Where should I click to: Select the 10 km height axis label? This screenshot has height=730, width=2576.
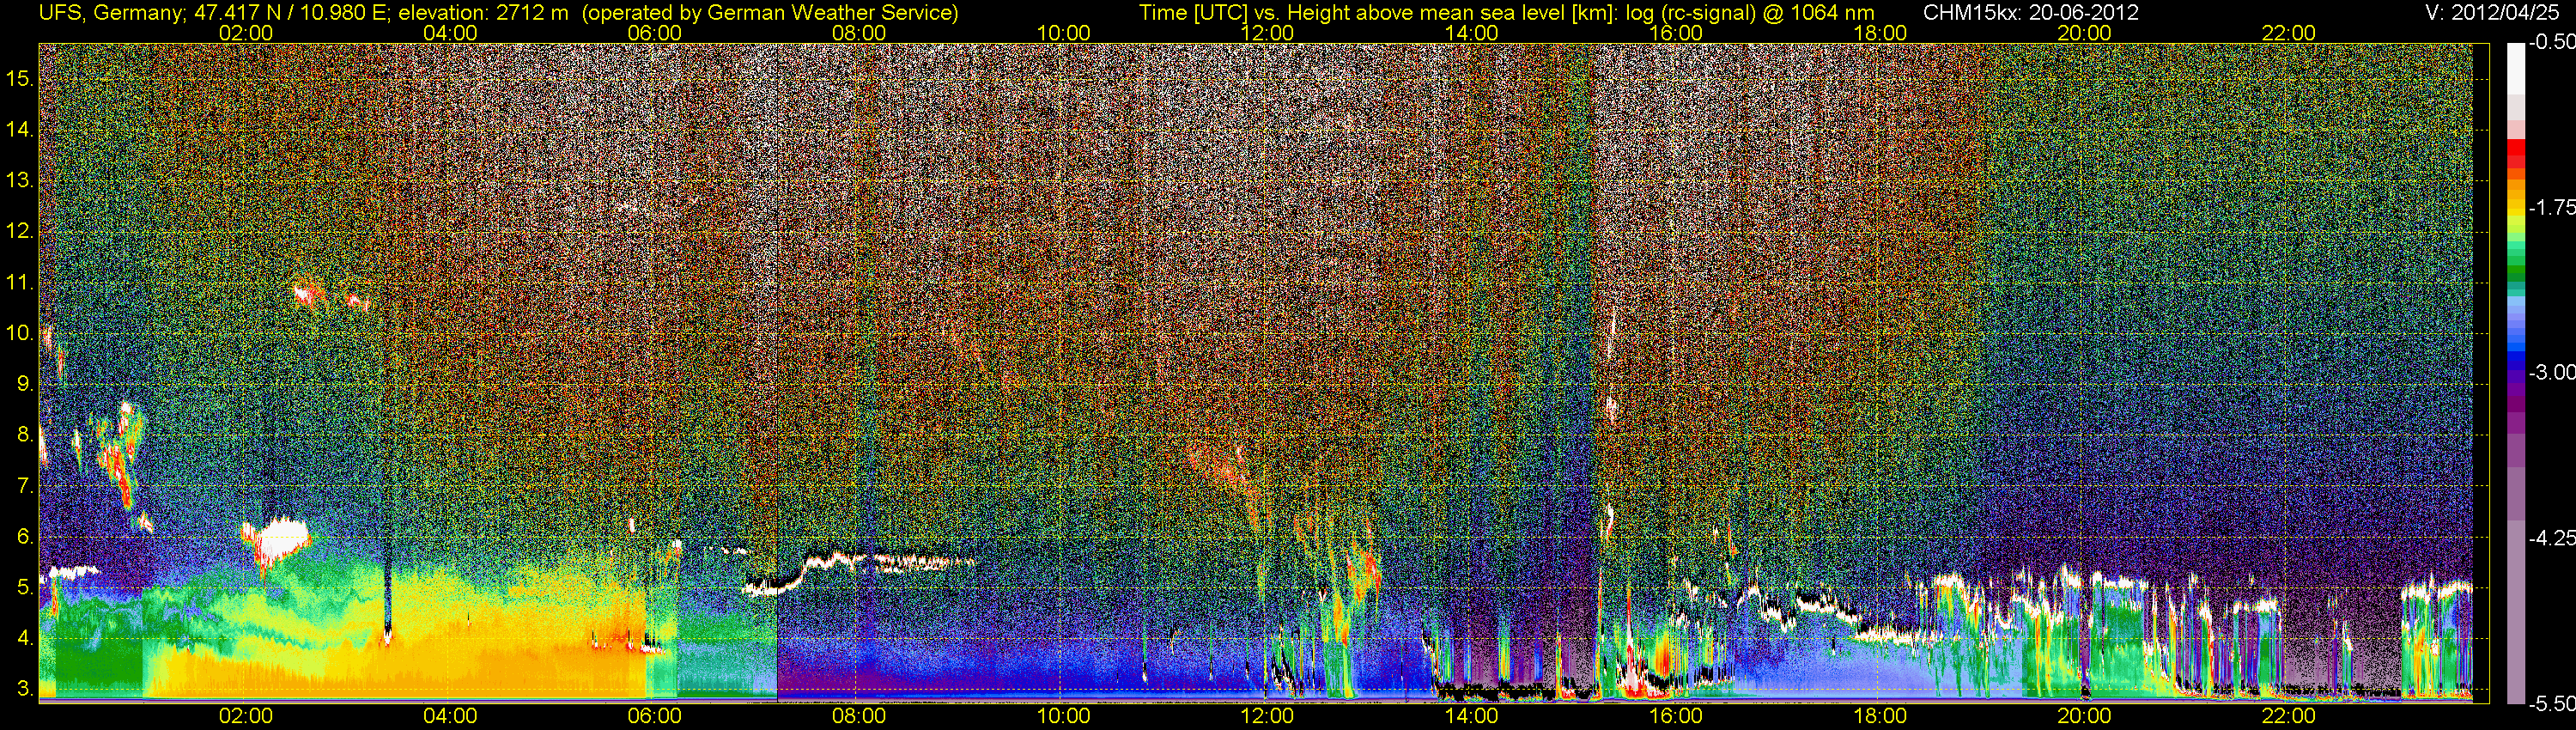[x=20, y=333]
